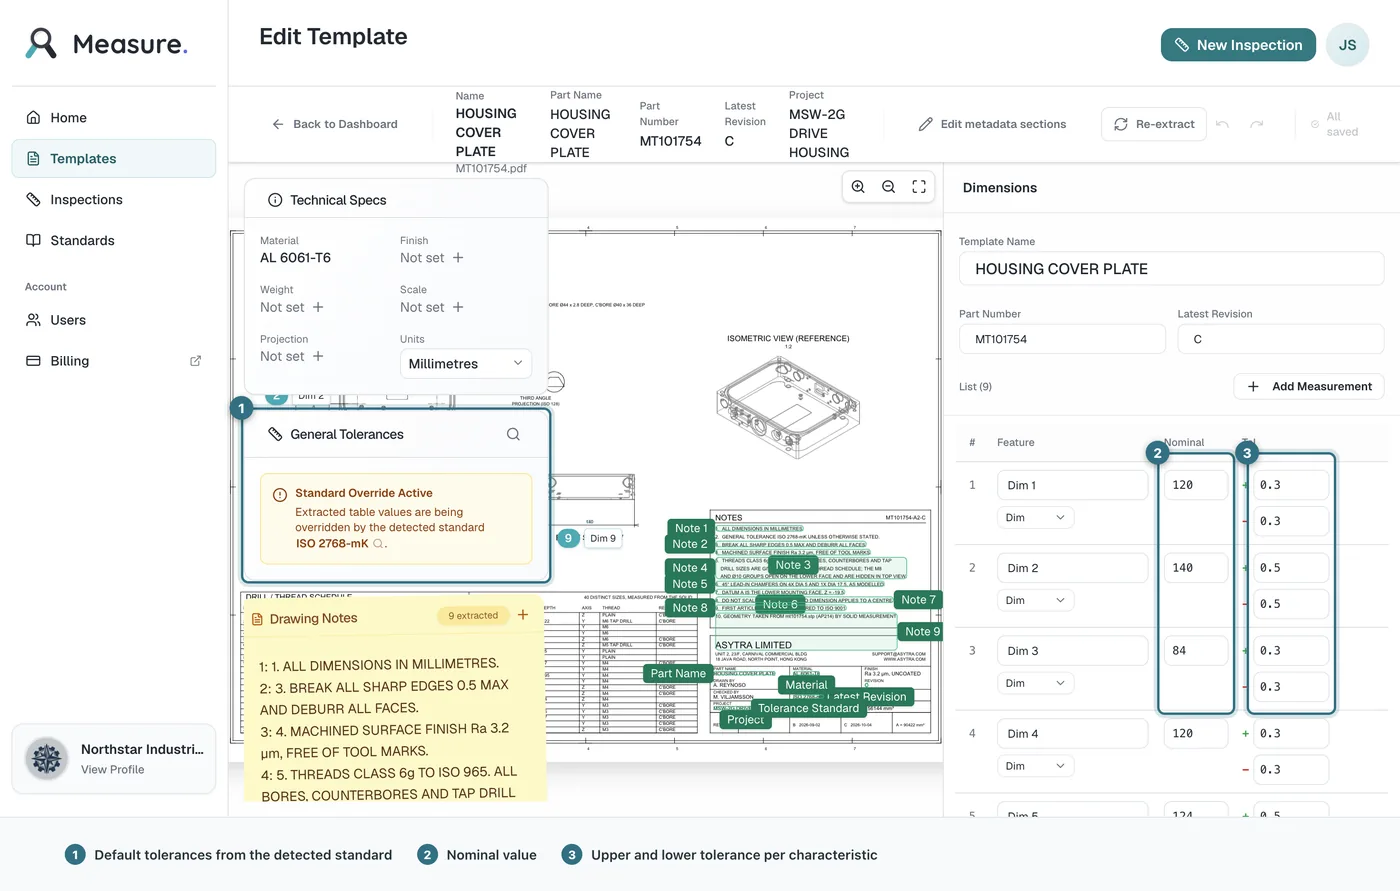Look up ISO 2768-mK standard magnifier icon

(378, 544)
